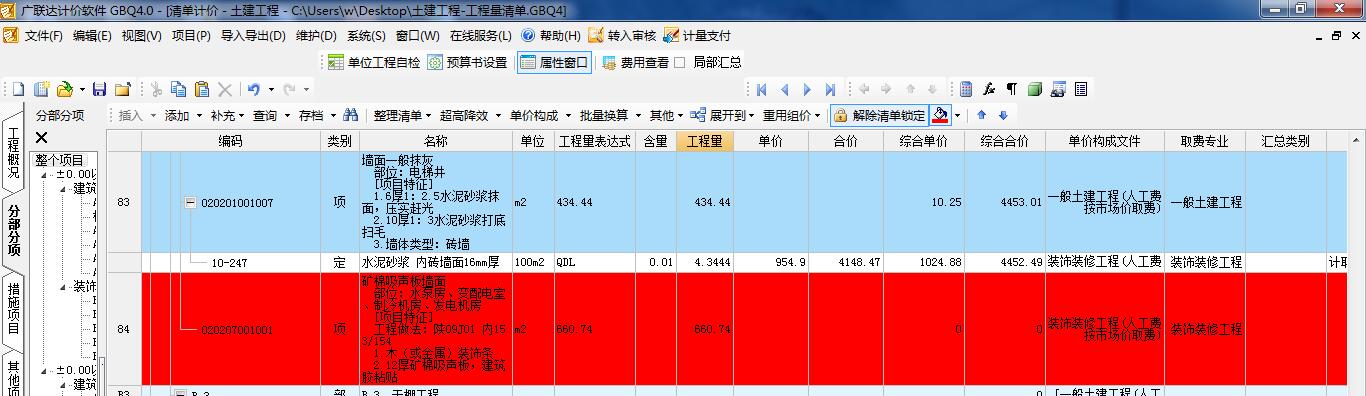Move item down with blue arrow
This screenshot has height=396, width=1366.
coord(1003,115)
